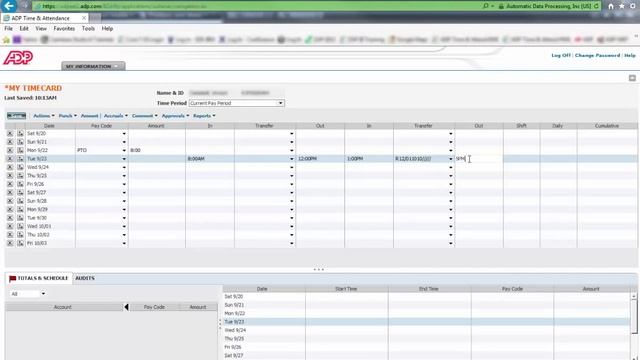This screenshot has height=360, width=640.
Task: Open the Time Period dropdown
Action: (x=280, y=103)
